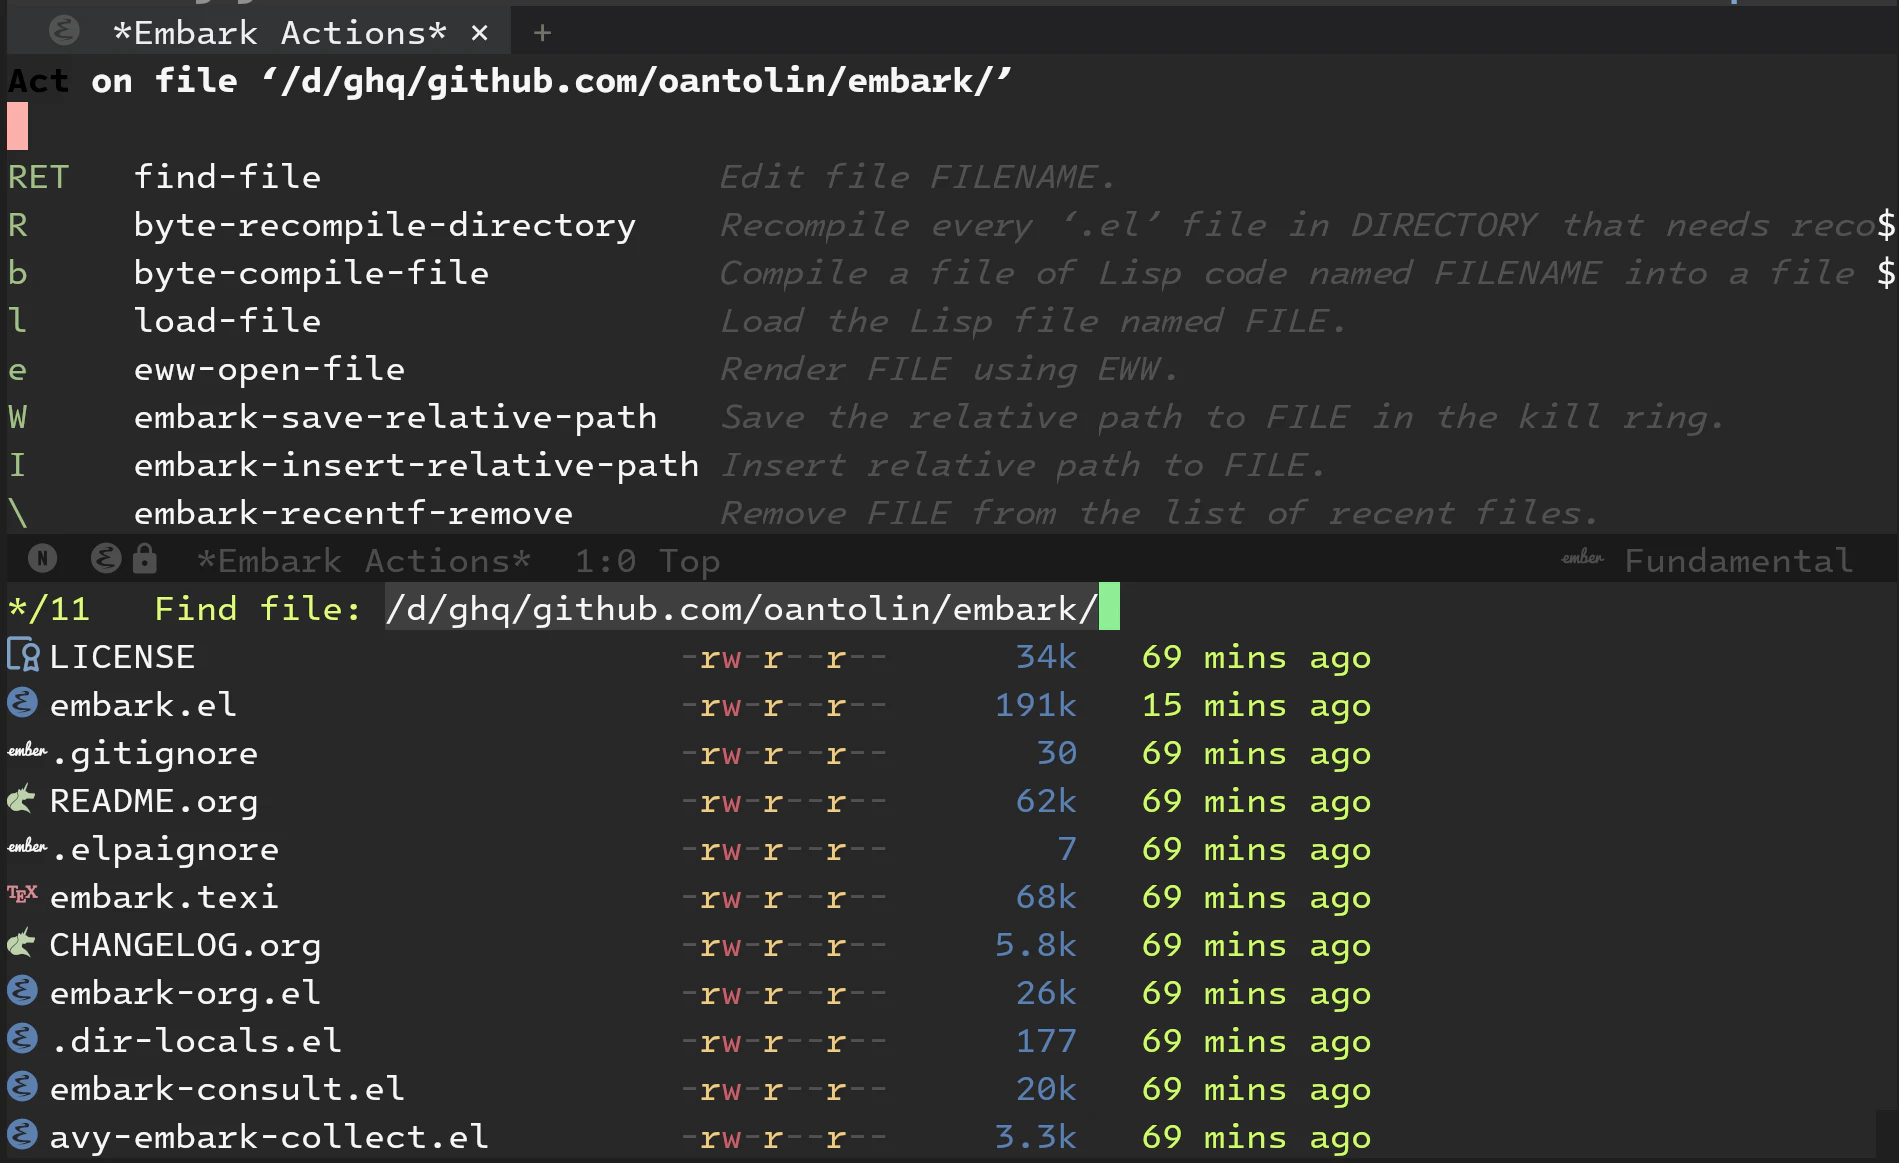
Task: Click the CHANGELOG.org org-mode icon
Action: click(x=22, y=943)
